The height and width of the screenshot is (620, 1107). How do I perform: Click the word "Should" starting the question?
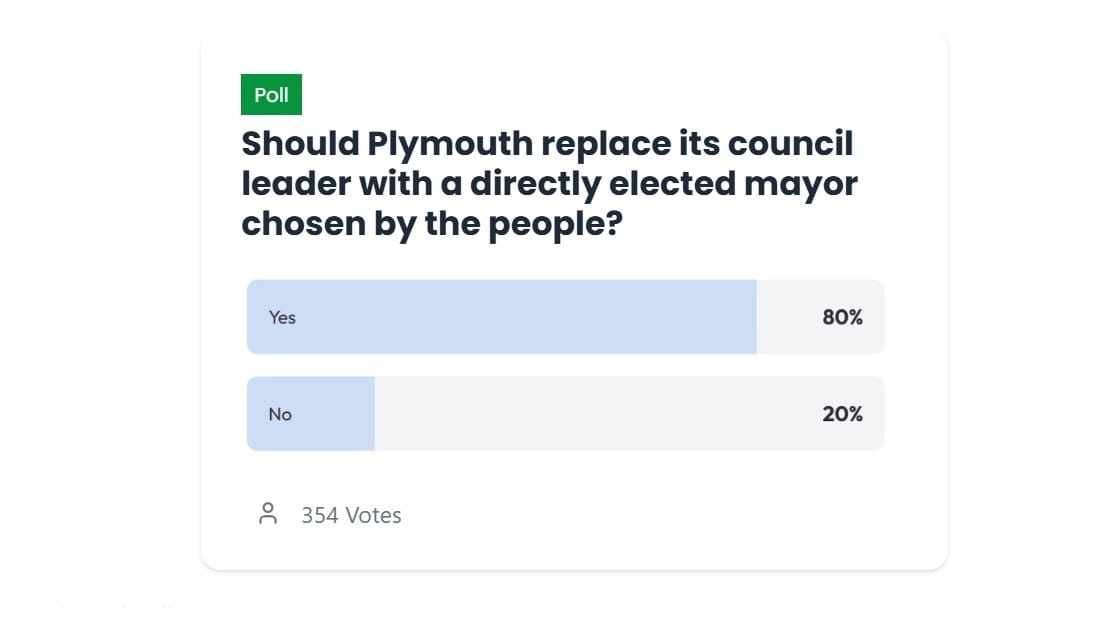(x=300, y=143)
